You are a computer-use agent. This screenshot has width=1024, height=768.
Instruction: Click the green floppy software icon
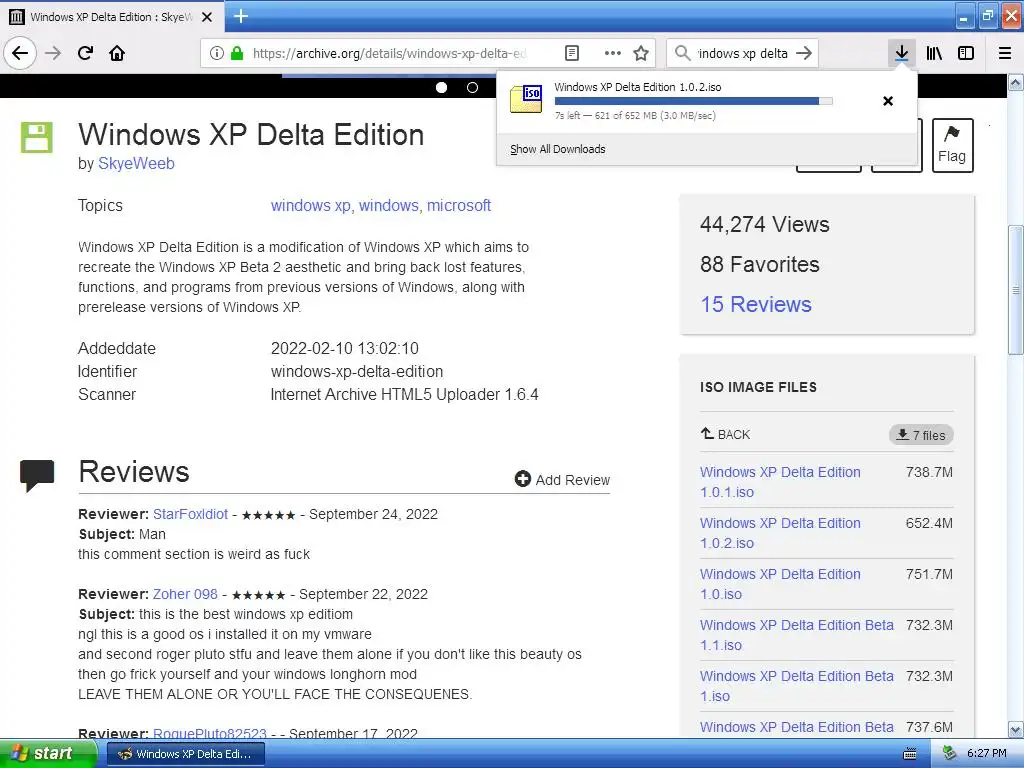point(37,137)
